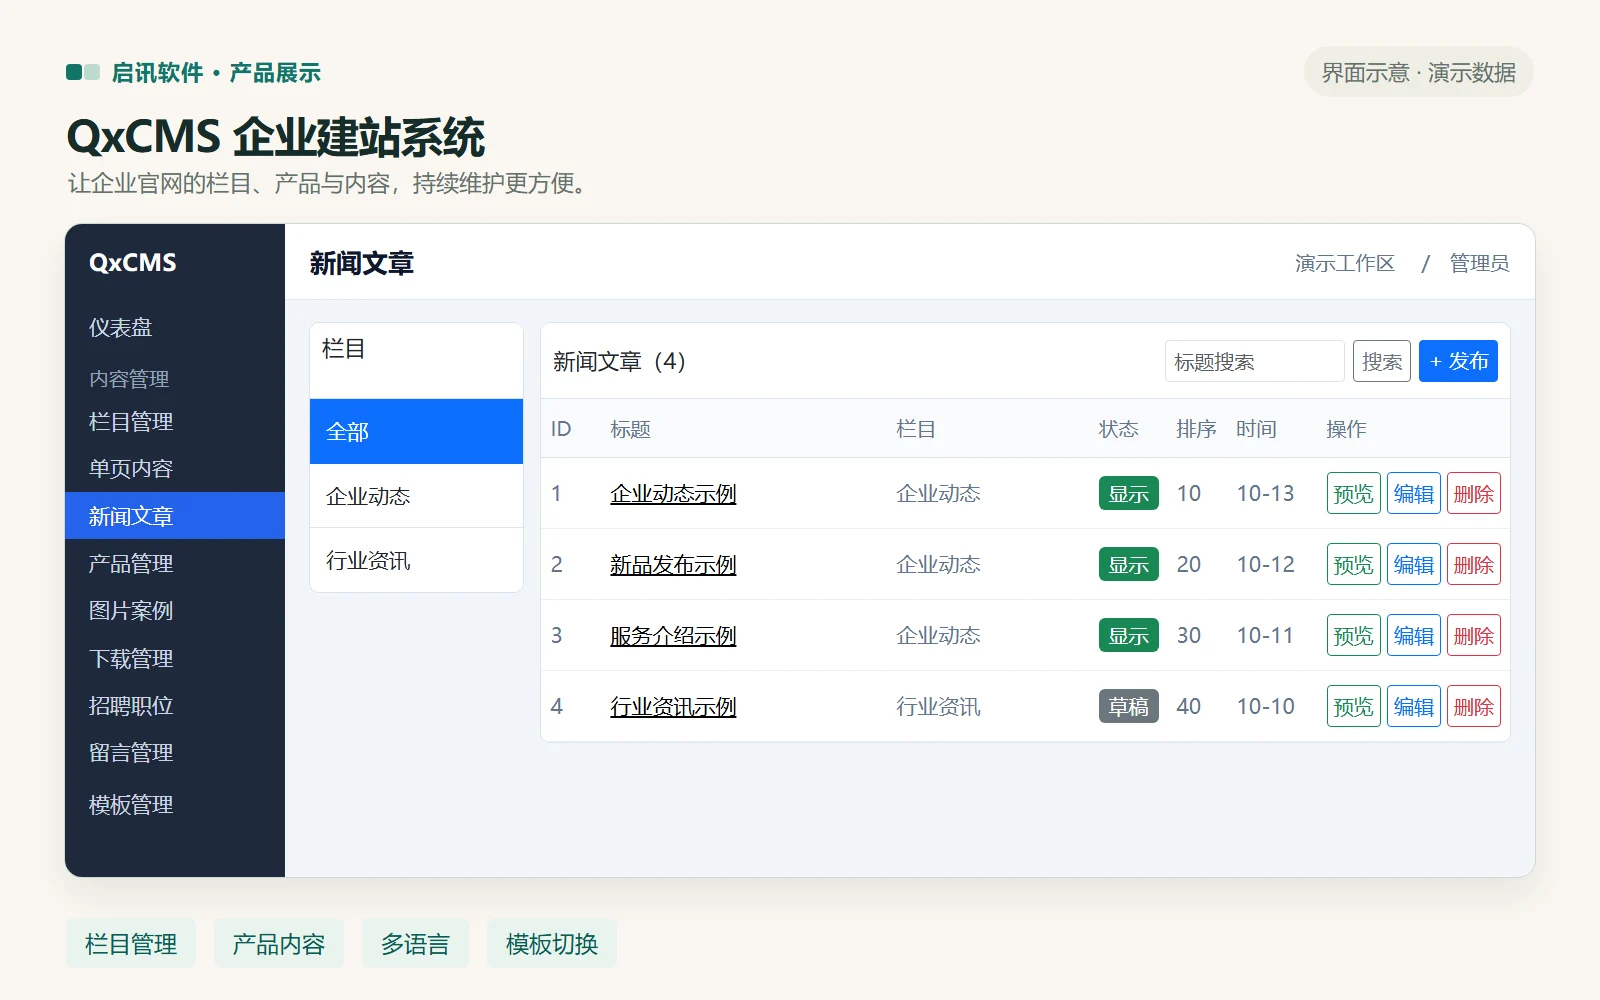Open 产品管理 sidebar item

coord(175,563)
